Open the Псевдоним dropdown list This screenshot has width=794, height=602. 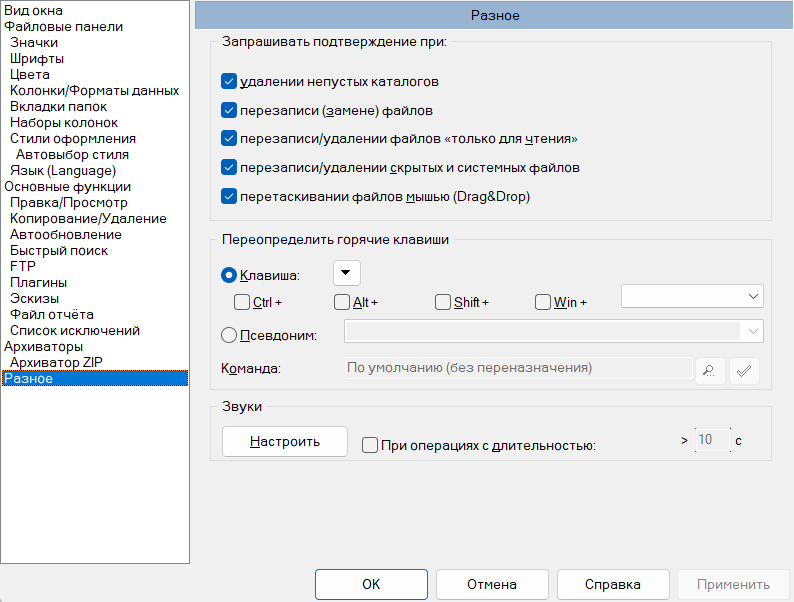click(553, 331)
